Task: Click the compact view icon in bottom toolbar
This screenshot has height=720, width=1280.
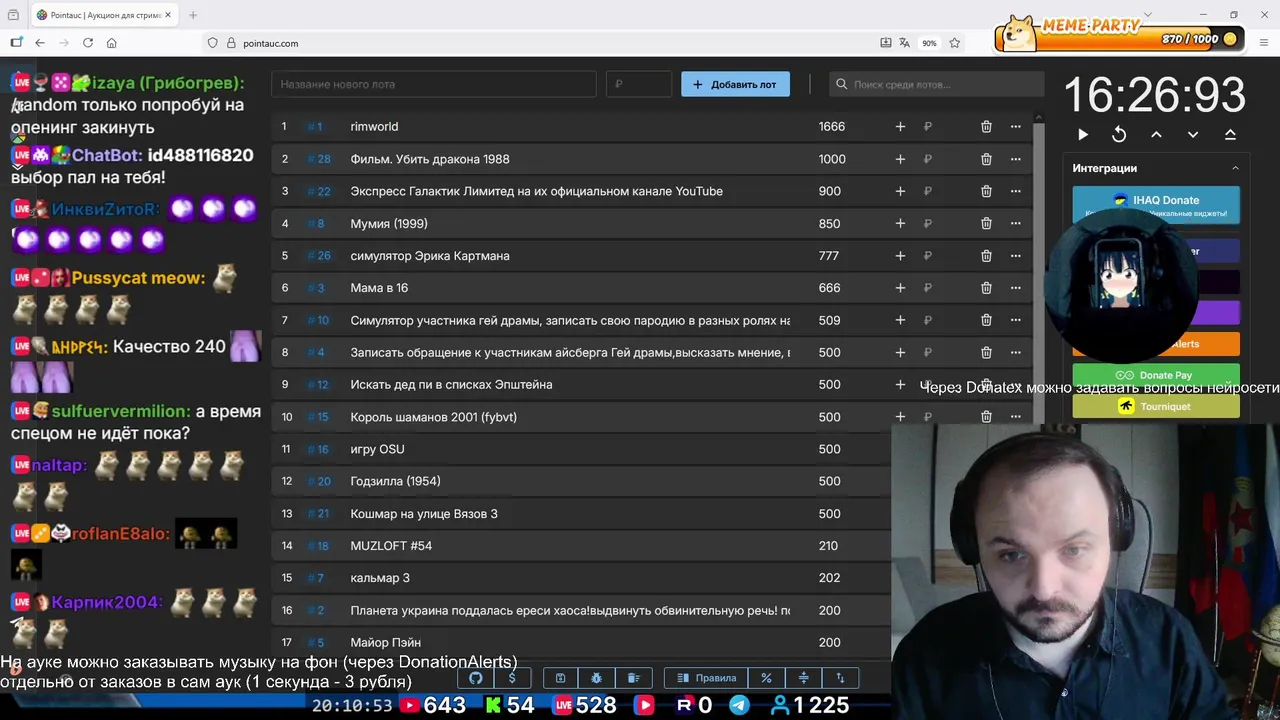Action: point(803,678)
